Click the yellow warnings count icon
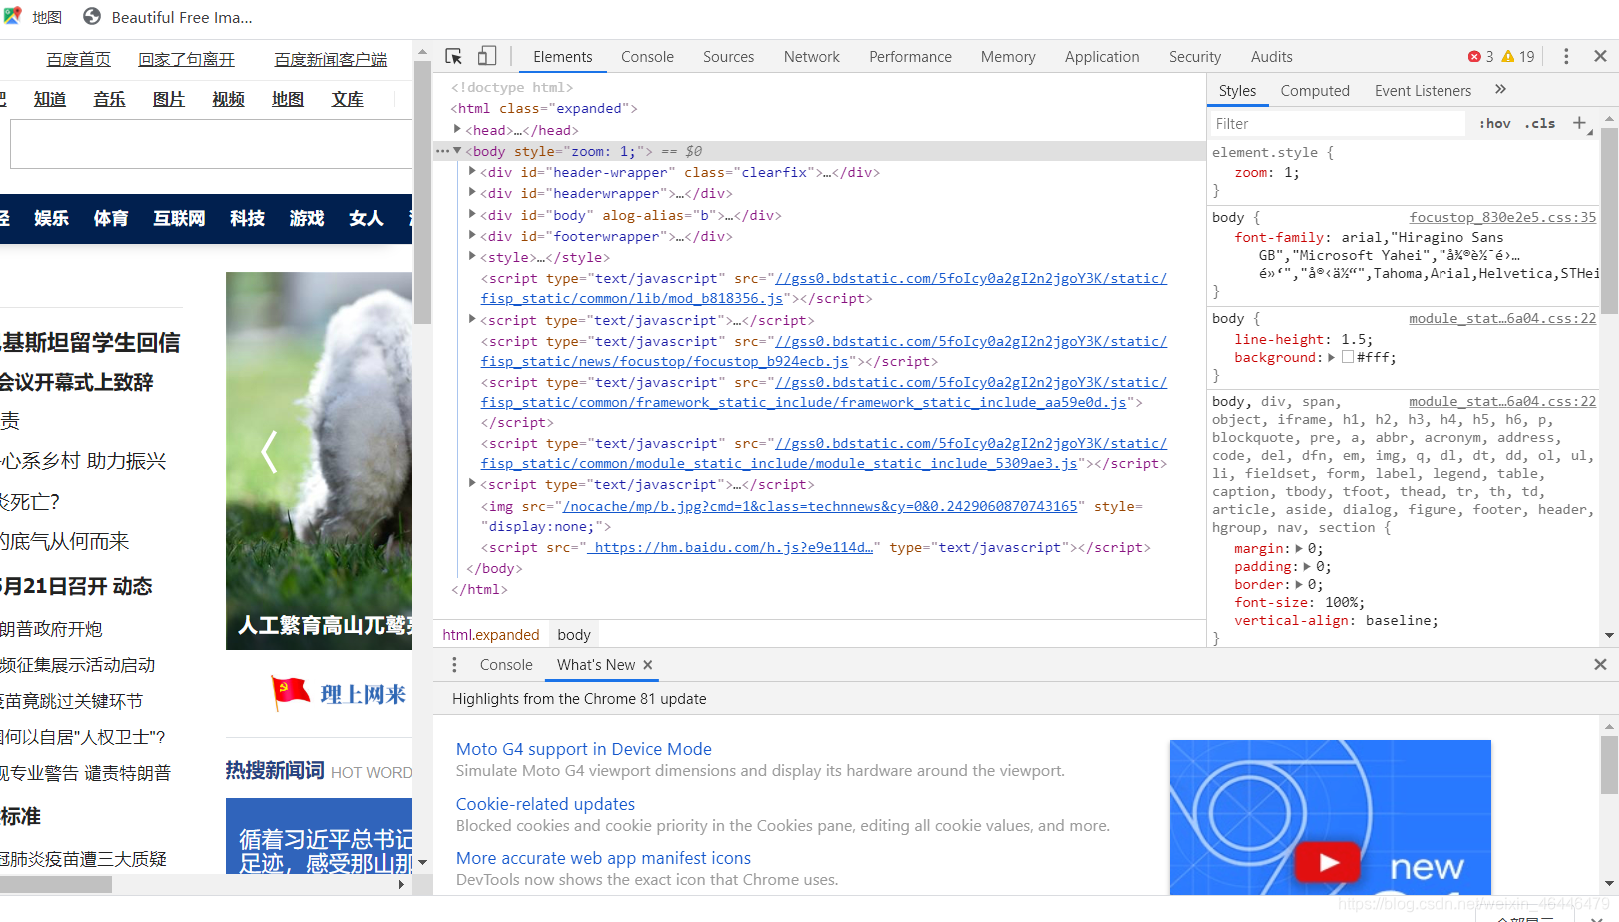This screenshot has height=922, width=1619. tap(1508, 57)
